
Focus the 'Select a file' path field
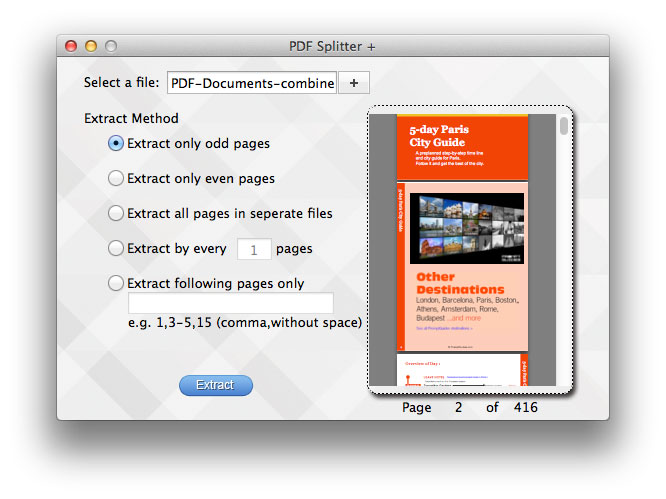tap(252, 83)
